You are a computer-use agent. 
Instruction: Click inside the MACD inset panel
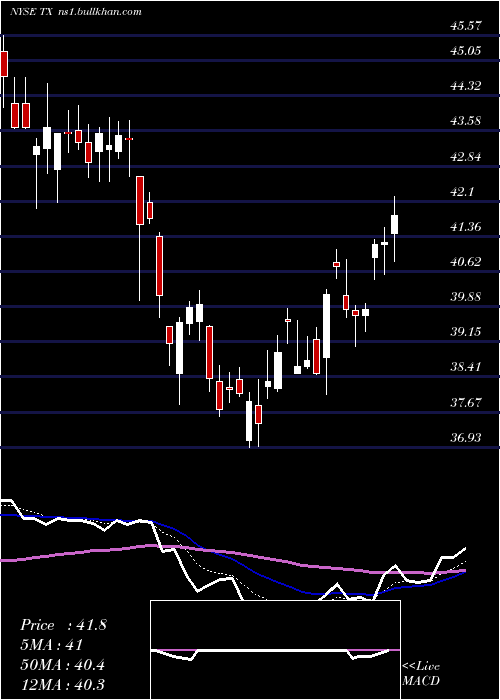pos(275,650)
